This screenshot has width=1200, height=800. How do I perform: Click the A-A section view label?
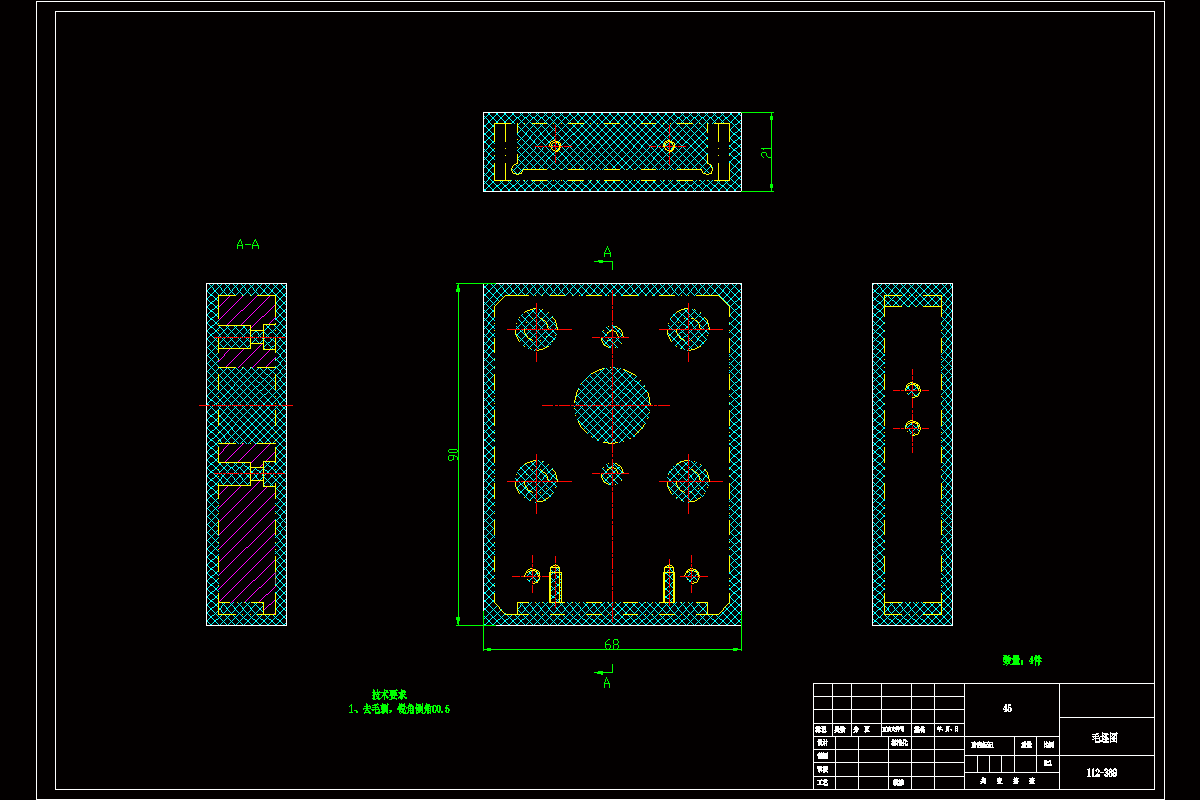pyautogui.click(x=247, y=244)
